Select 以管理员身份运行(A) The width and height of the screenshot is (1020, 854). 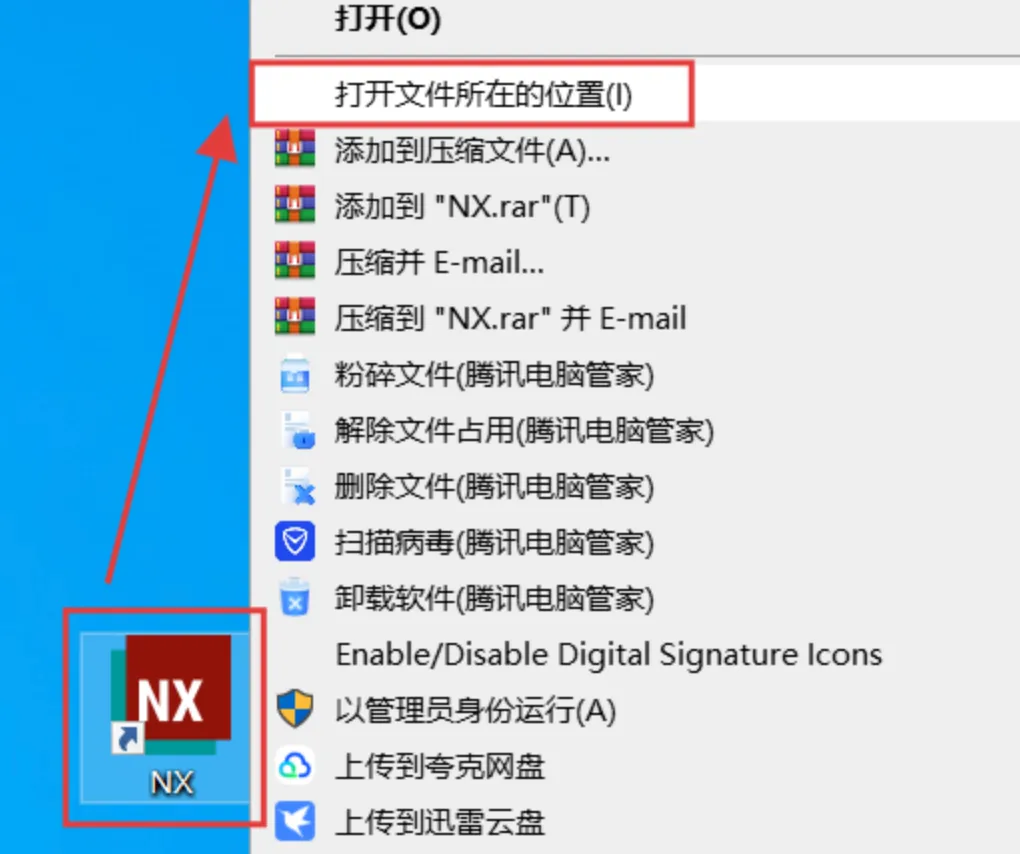[476, 710]
